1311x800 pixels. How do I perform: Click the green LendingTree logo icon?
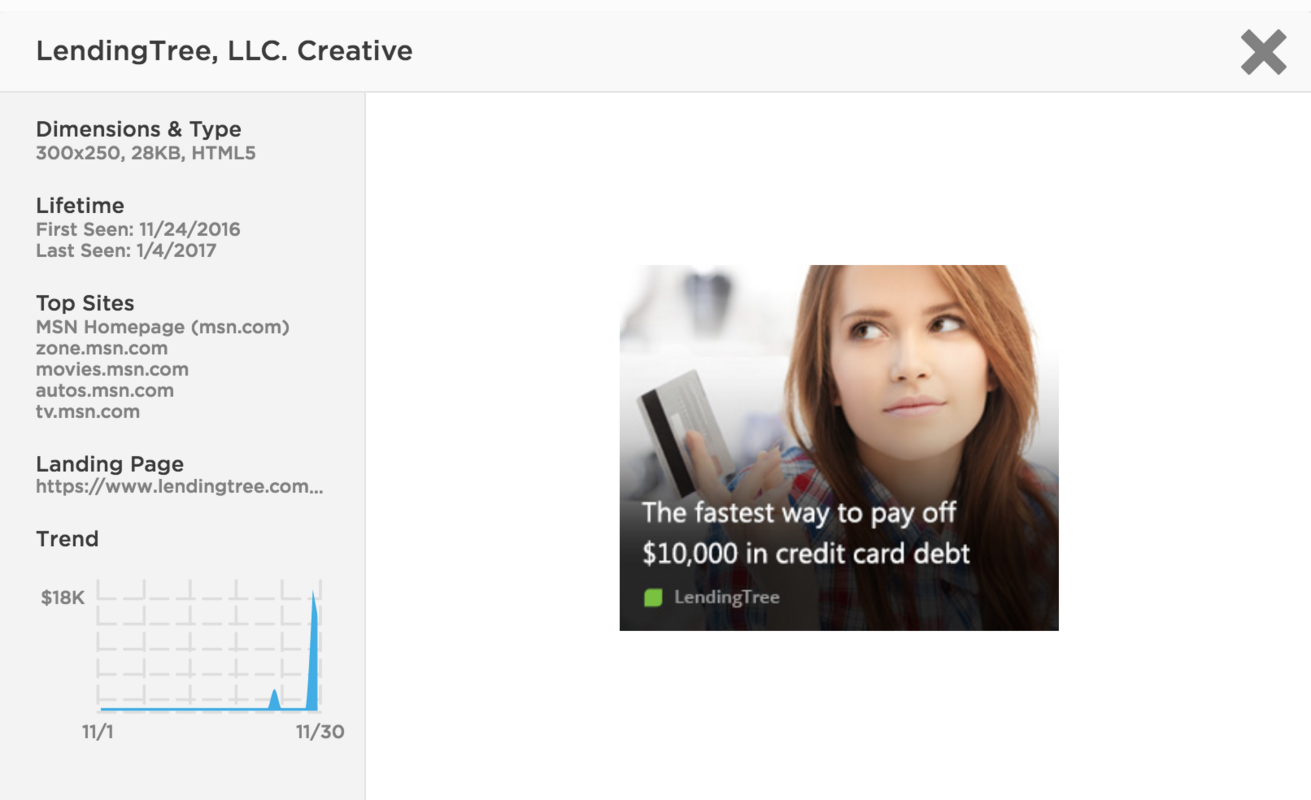(653, 598)
